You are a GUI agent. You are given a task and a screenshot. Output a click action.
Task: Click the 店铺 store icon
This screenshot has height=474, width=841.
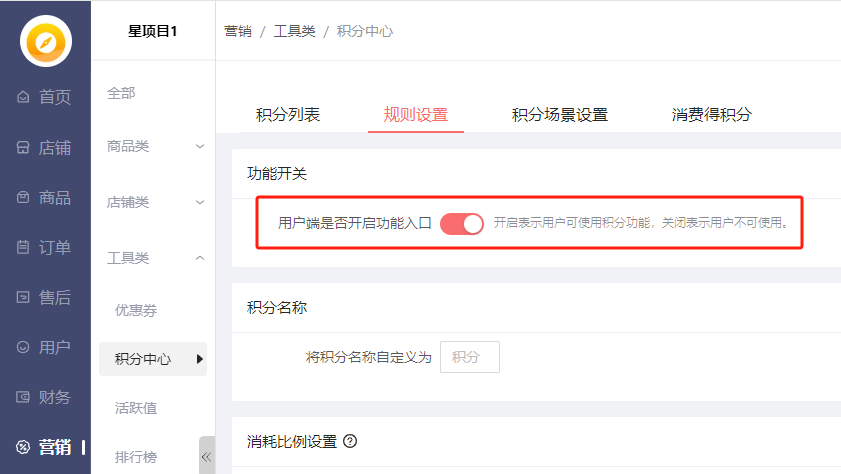[x=23, y=148]
